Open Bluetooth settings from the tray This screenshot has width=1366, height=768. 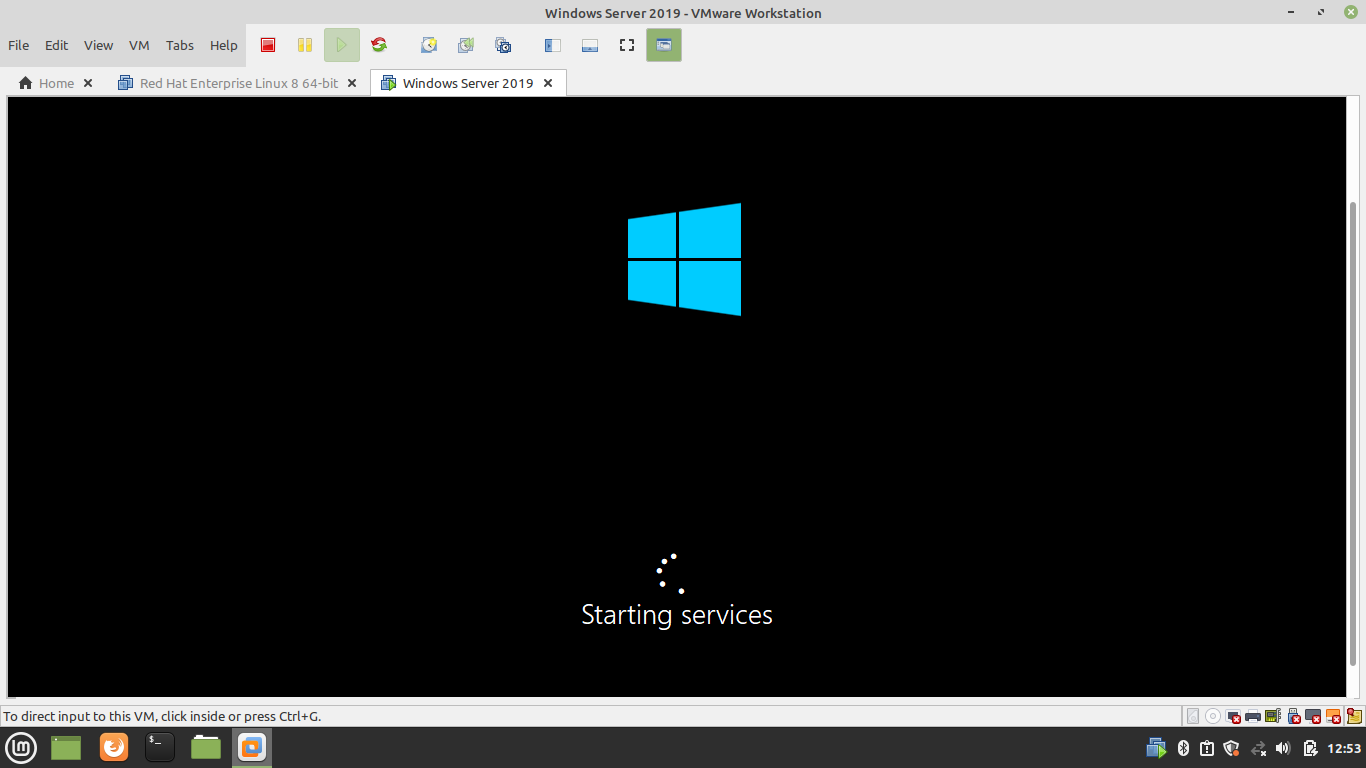(x=1183, y=748)
